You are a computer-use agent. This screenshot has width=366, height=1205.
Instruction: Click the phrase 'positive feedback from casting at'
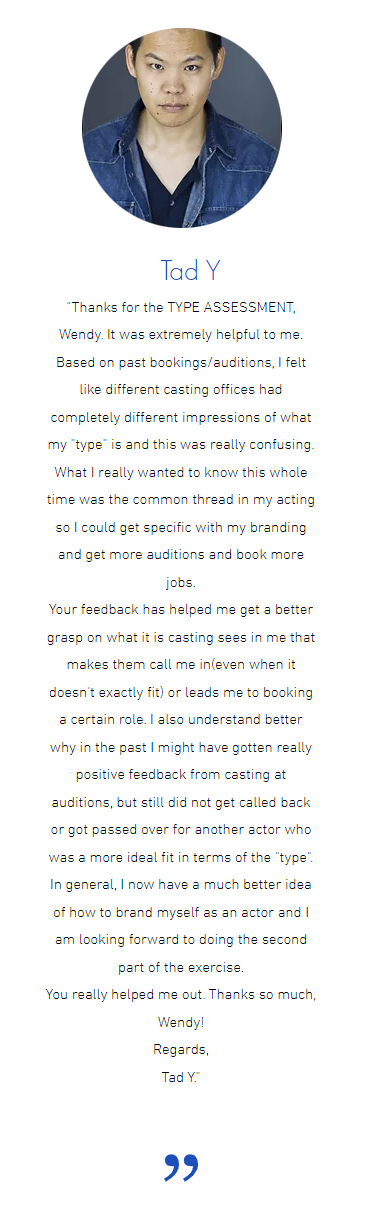click(182, 775)
